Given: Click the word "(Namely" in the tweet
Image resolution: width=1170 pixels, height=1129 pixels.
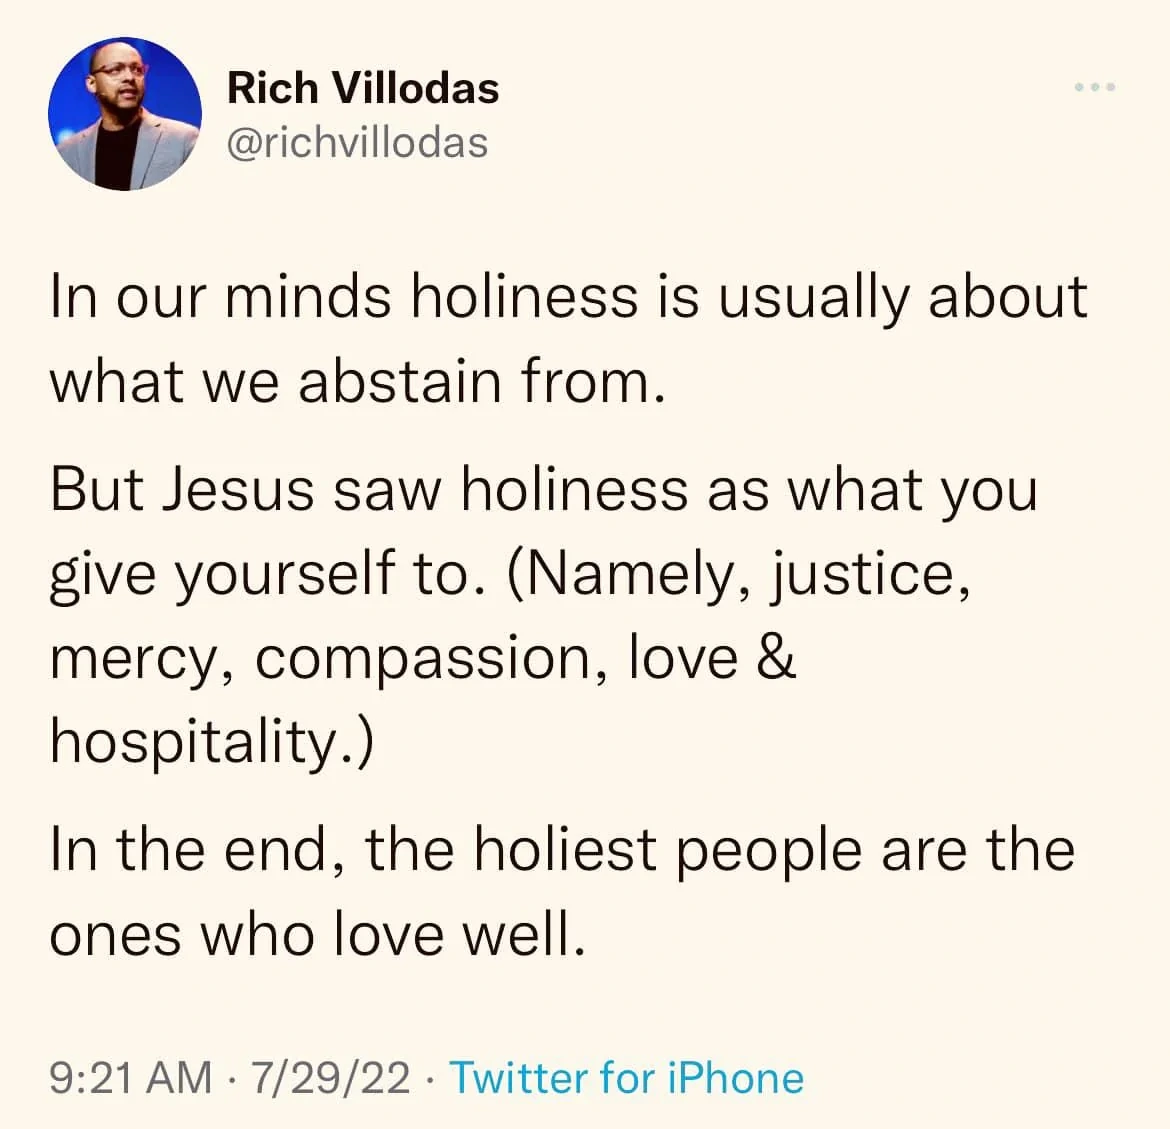Looking at the screenshot, I should [621, 576].
